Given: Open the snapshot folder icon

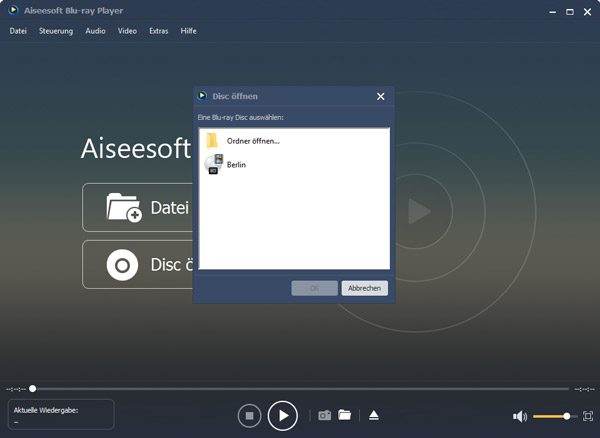Looking at the screenshot, I should click(x=345, y=415).
